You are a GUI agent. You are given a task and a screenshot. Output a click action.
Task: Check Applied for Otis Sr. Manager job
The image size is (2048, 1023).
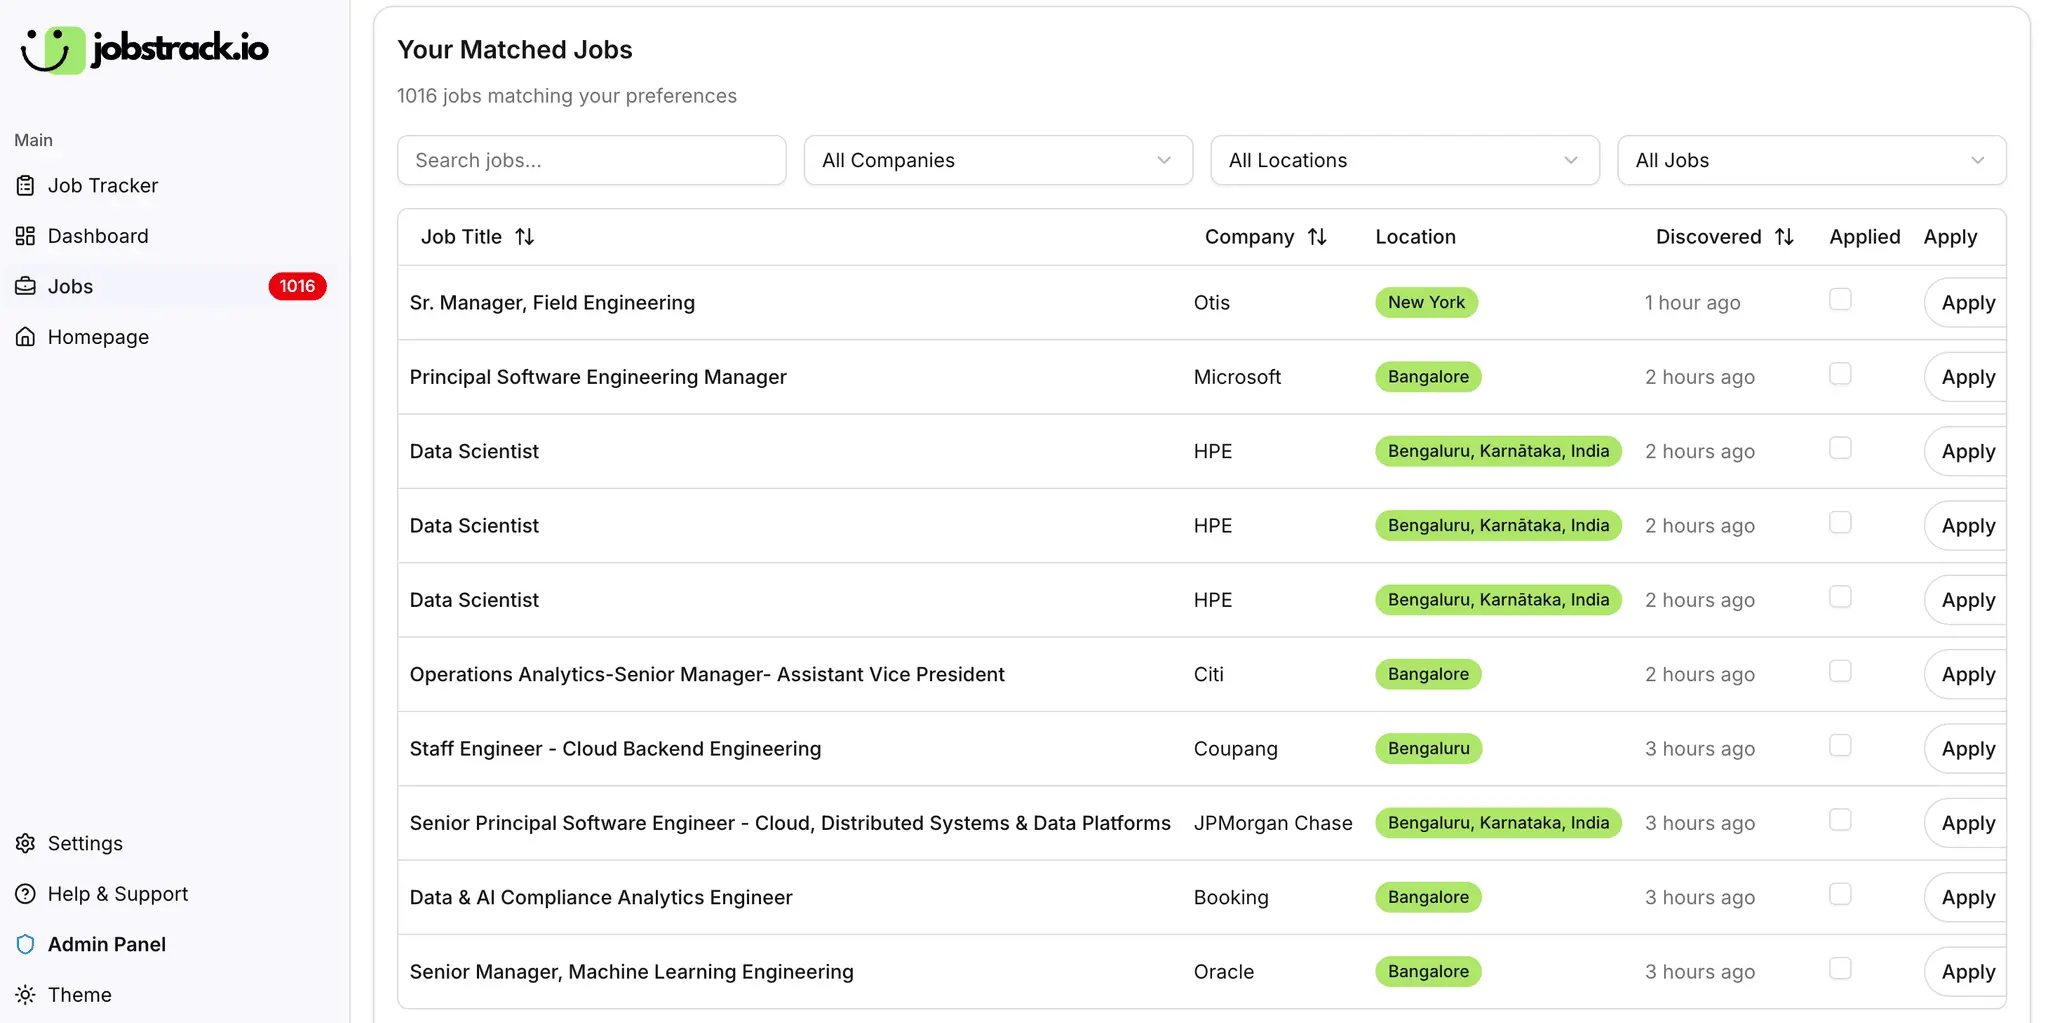[x=1840, y=299]
